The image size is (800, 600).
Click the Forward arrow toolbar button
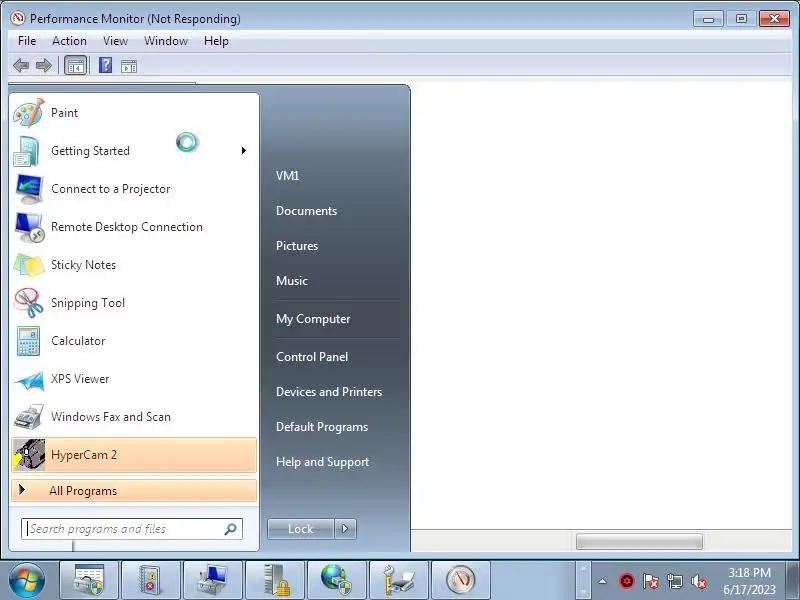tap(44, 65)
